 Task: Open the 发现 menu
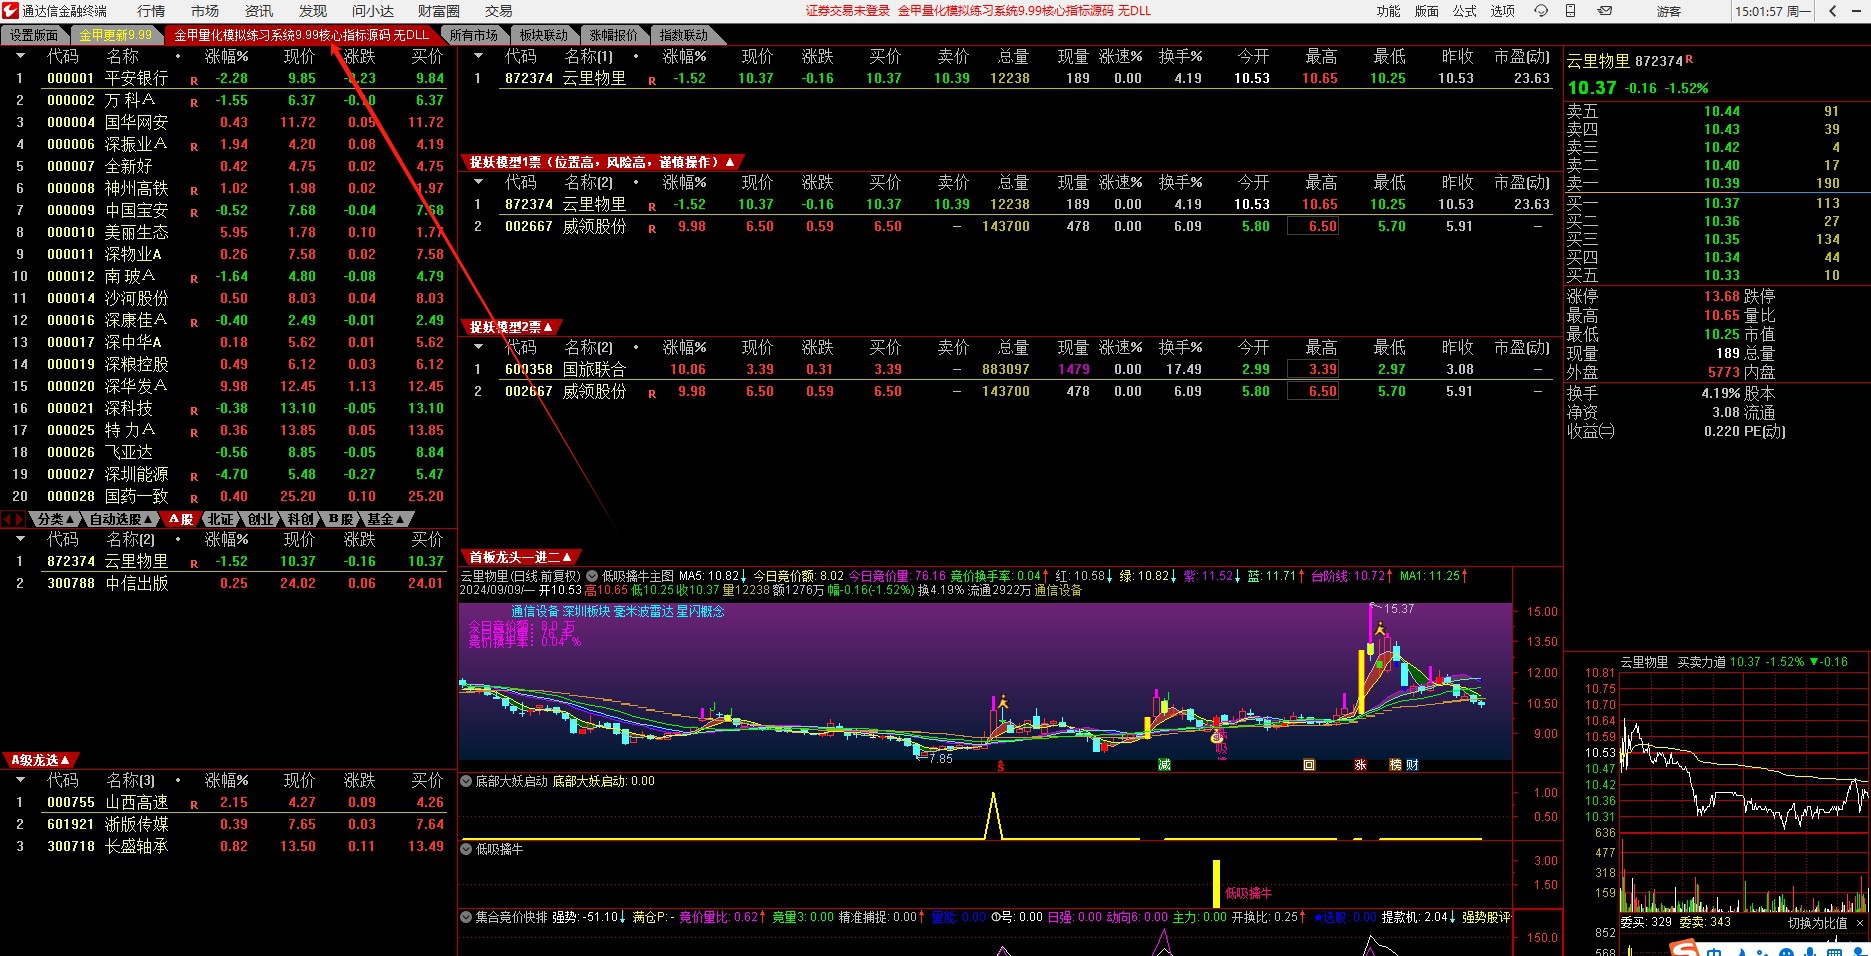313,11
